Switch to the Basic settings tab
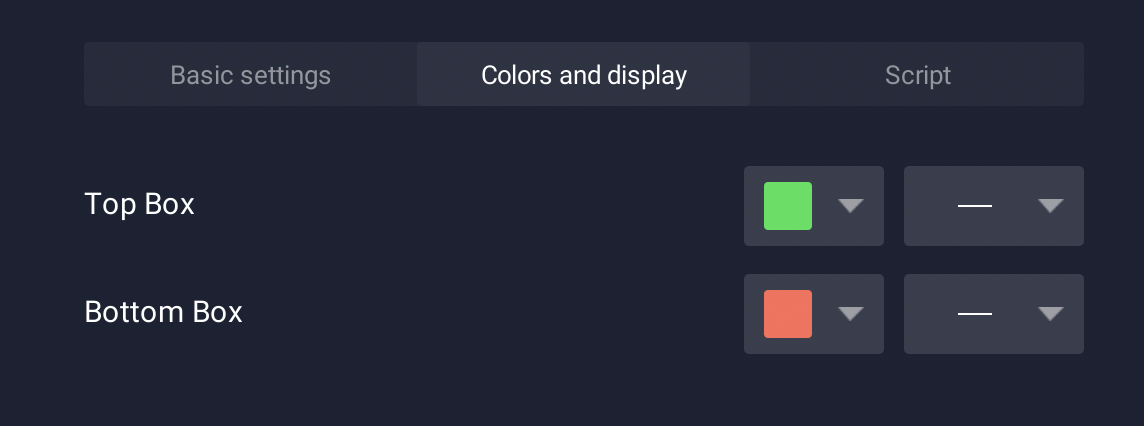 (250, 74)
